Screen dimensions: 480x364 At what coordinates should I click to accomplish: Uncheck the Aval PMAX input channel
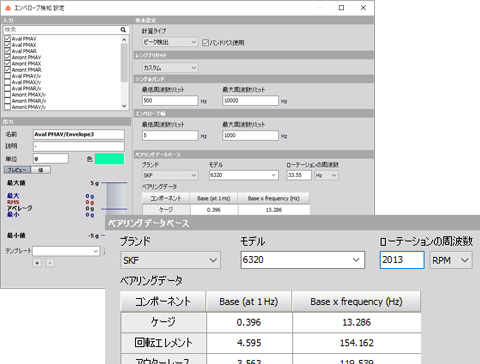coord(7,45)
